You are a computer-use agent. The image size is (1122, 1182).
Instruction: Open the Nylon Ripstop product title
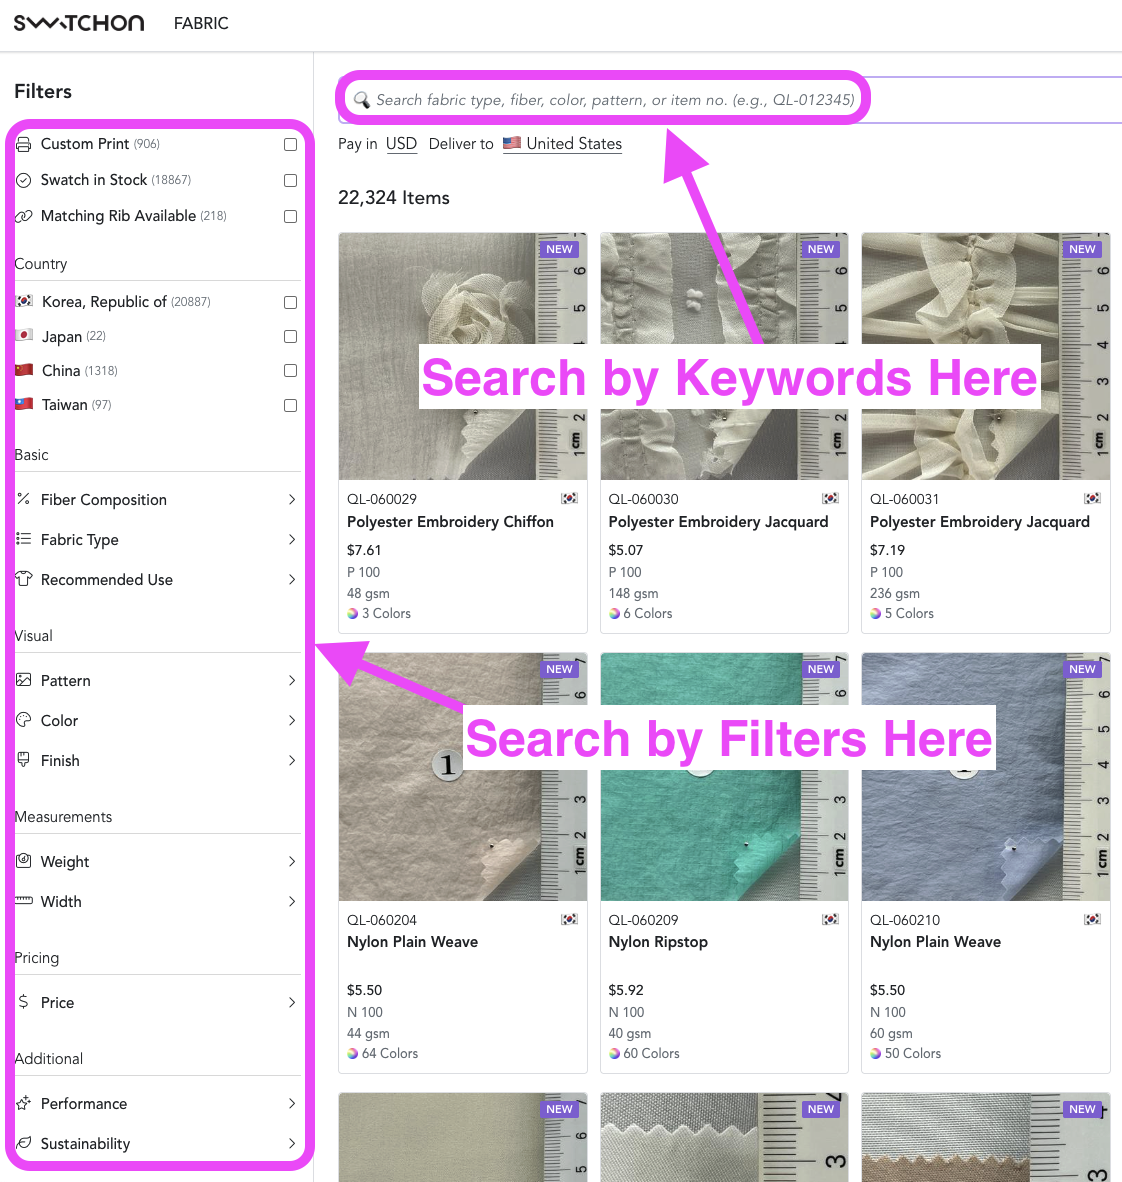658,942
